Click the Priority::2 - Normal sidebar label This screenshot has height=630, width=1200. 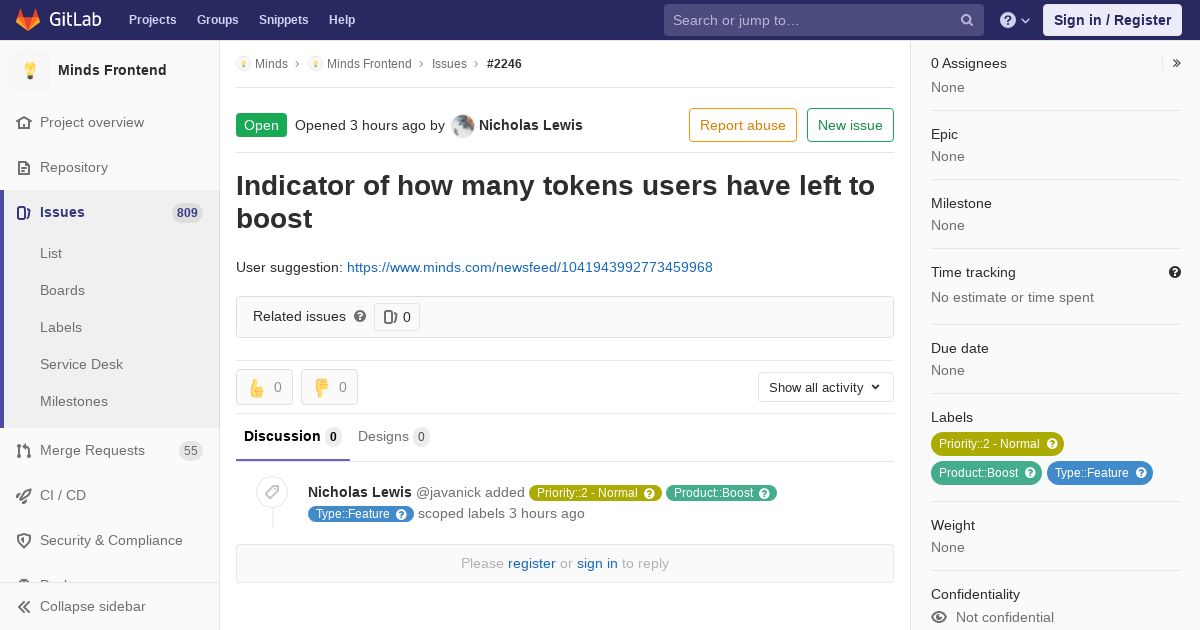coord(988,444)
